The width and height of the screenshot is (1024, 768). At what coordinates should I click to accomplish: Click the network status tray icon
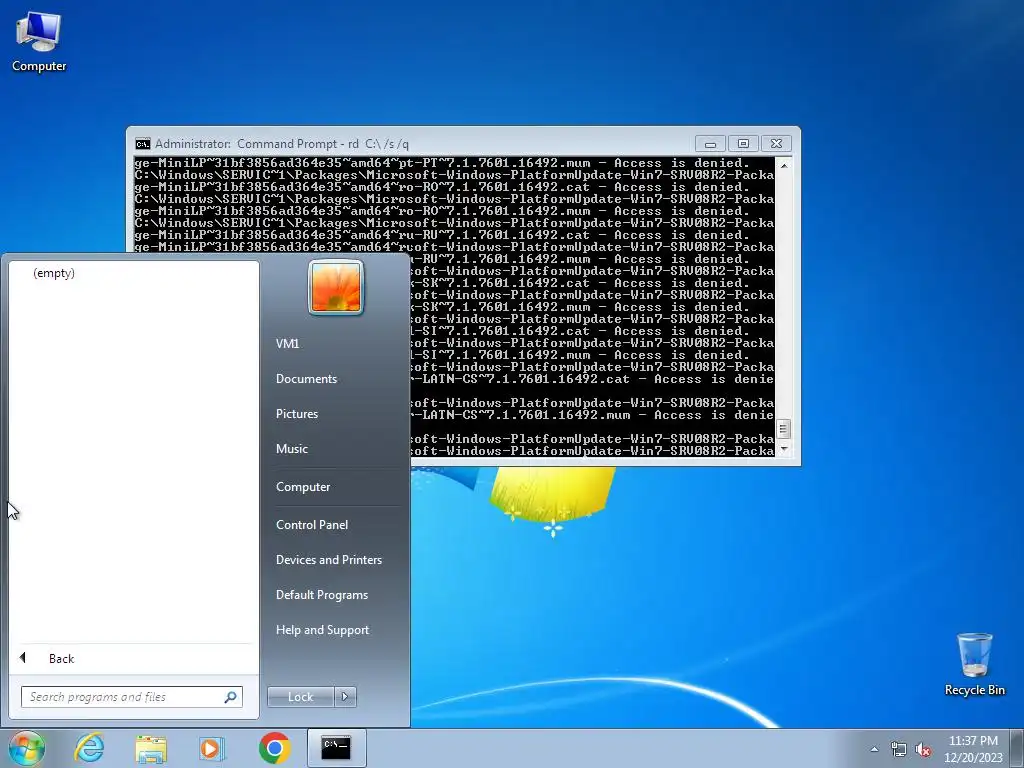pos(899,749)
